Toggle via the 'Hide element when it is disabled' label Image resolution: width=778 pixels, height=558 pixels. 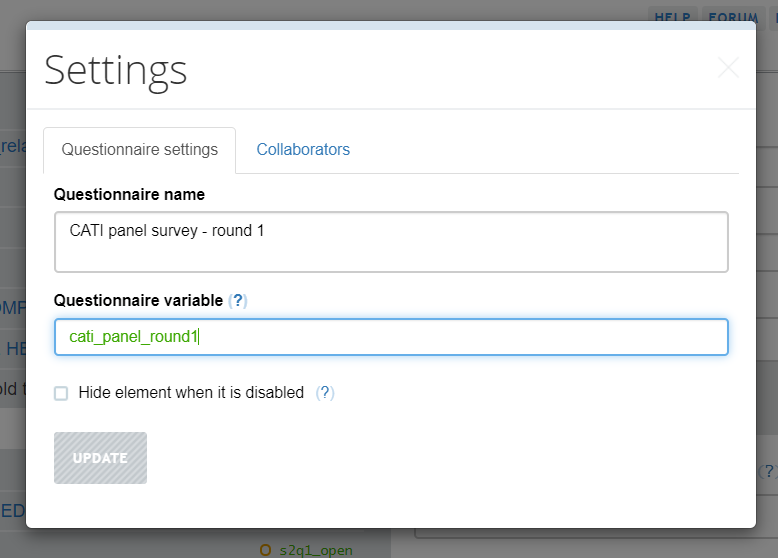(x=191, y=393)
